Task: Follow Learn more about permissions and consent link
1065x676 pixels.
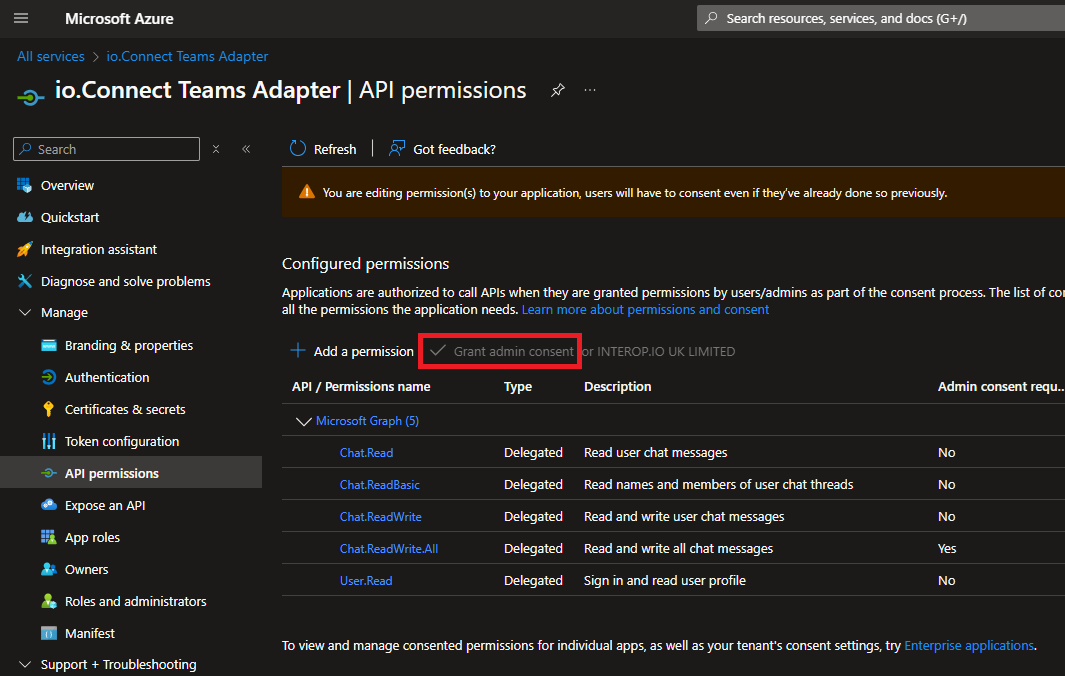Action: point(645,310)
